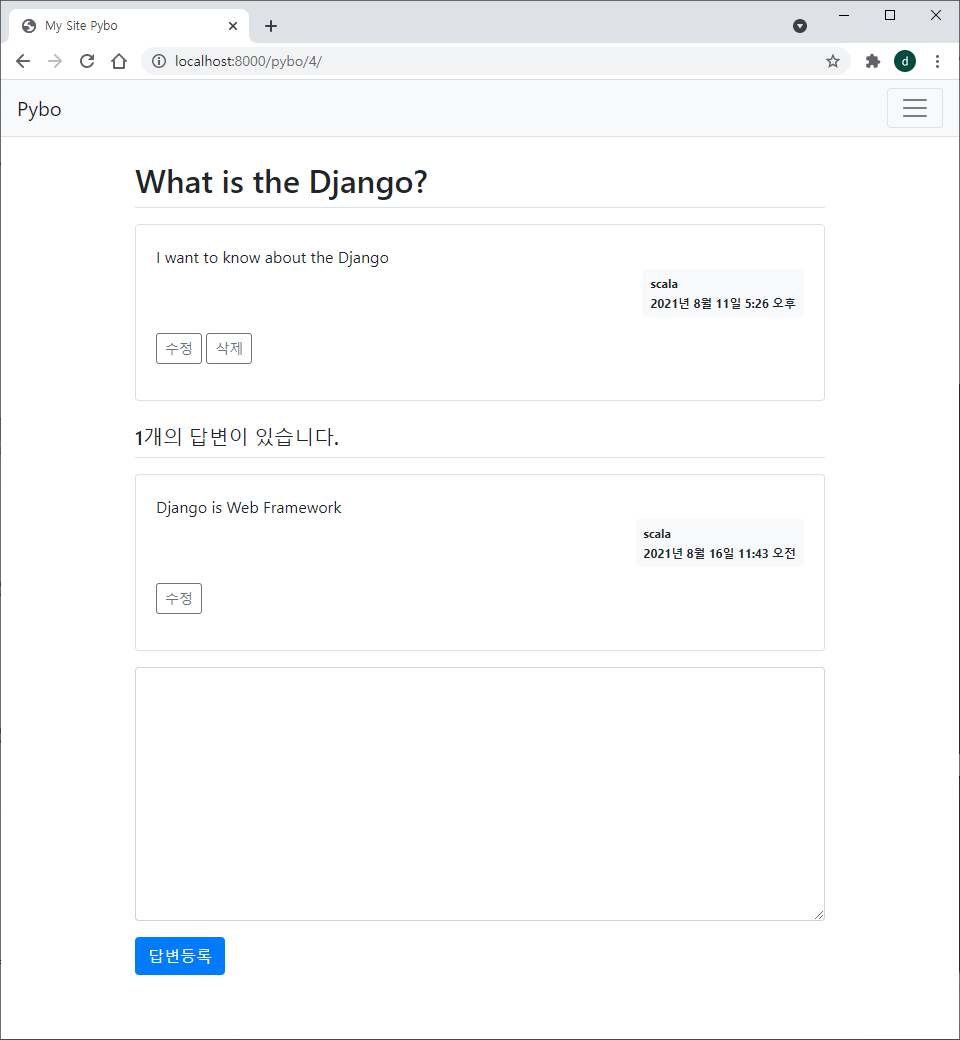Bookmark this page with the star icon
The height and width of the screenshot is (1040, 960).
[x=833, y=62]
